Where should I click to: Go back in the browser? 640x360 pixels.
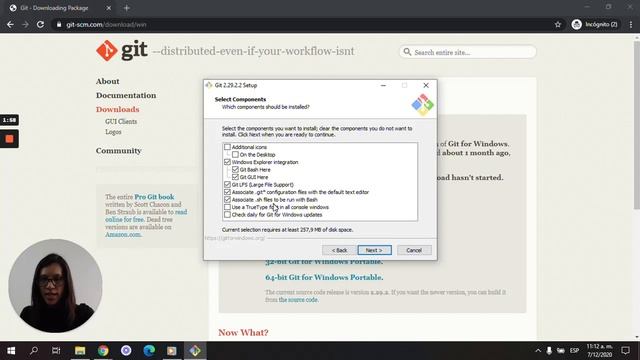10,24
